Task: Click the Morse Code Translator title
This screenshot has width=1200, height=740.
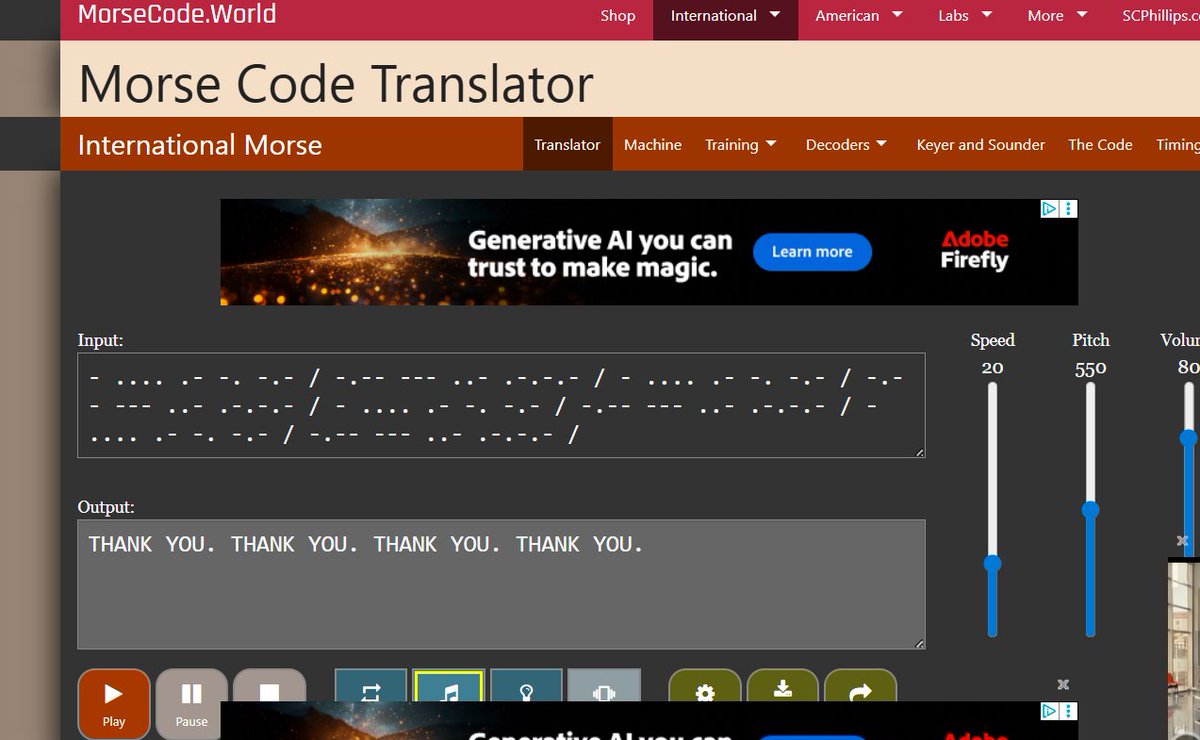Action: tap(335, 84)
